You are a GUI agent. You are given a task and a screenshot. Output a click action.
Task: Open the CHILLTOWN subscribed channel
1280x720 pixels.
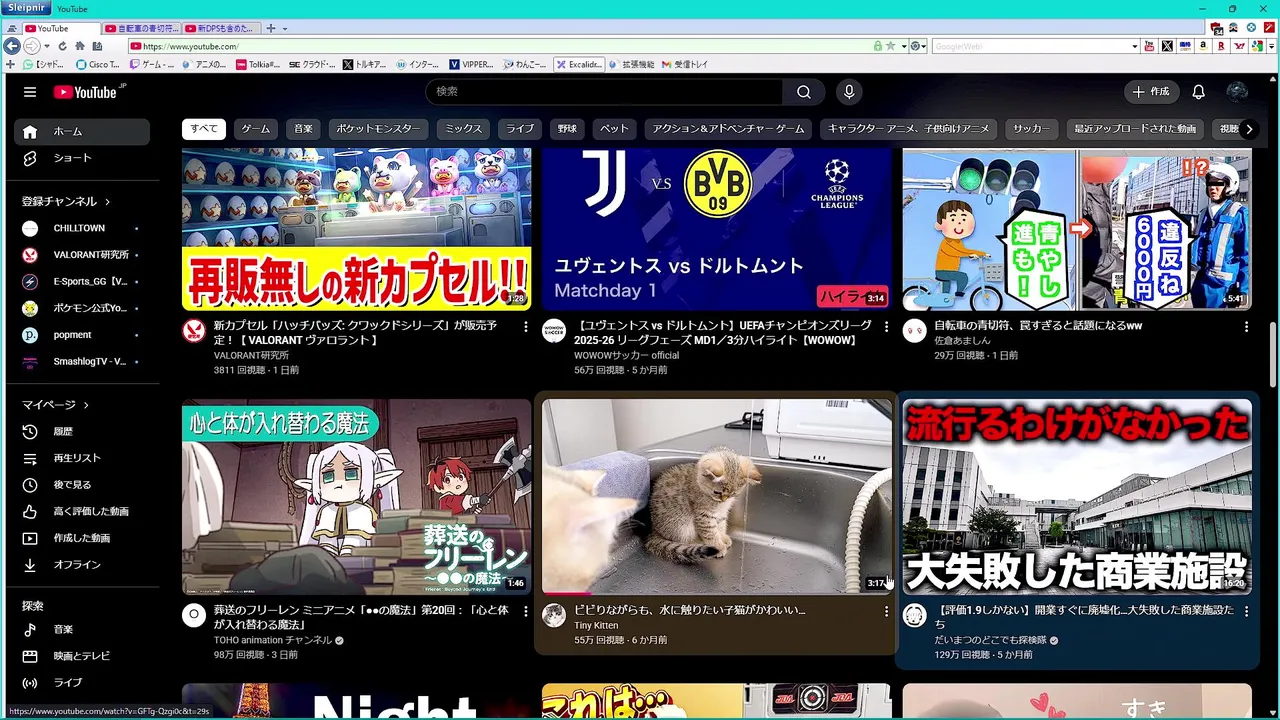82,228
